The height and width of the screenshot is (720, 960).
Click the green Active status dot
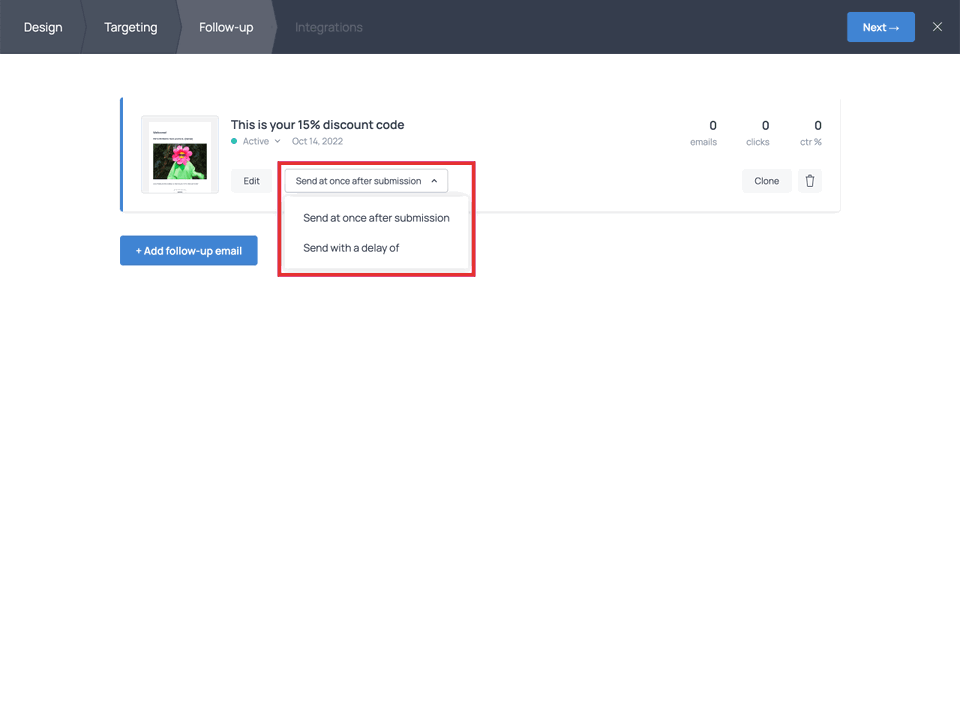[x=236, y=141]
